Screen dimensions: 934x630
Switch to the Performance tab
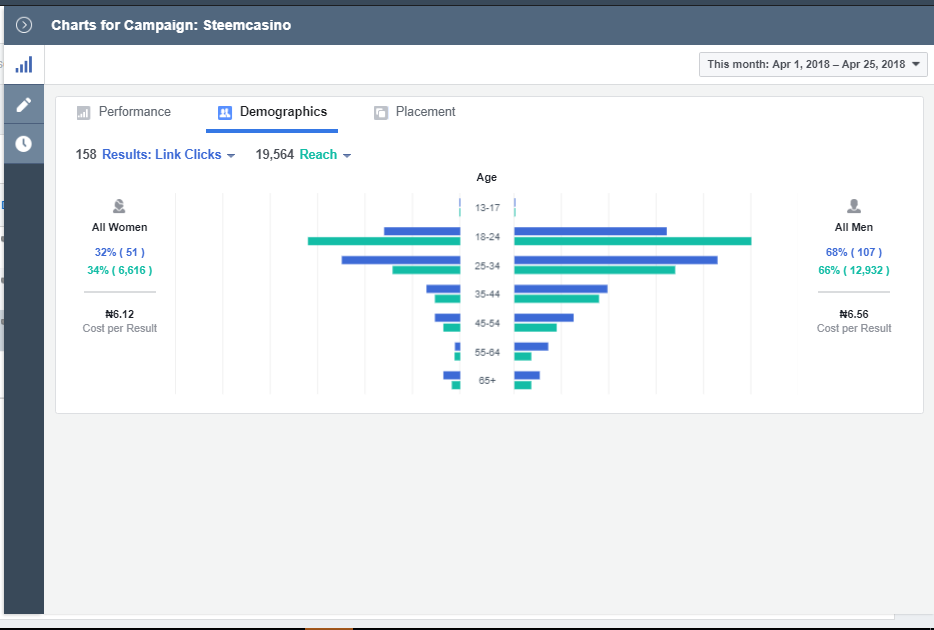point(134,112)
